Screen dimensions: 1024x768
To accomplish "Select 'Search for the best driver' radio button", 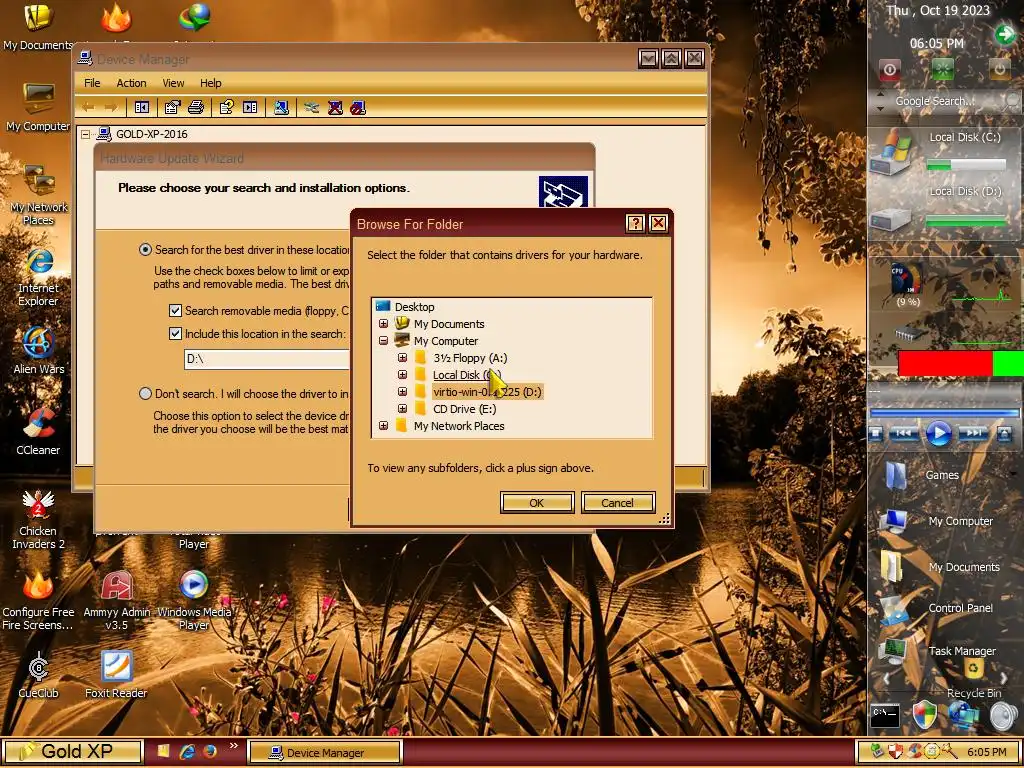I will point(145,249).
